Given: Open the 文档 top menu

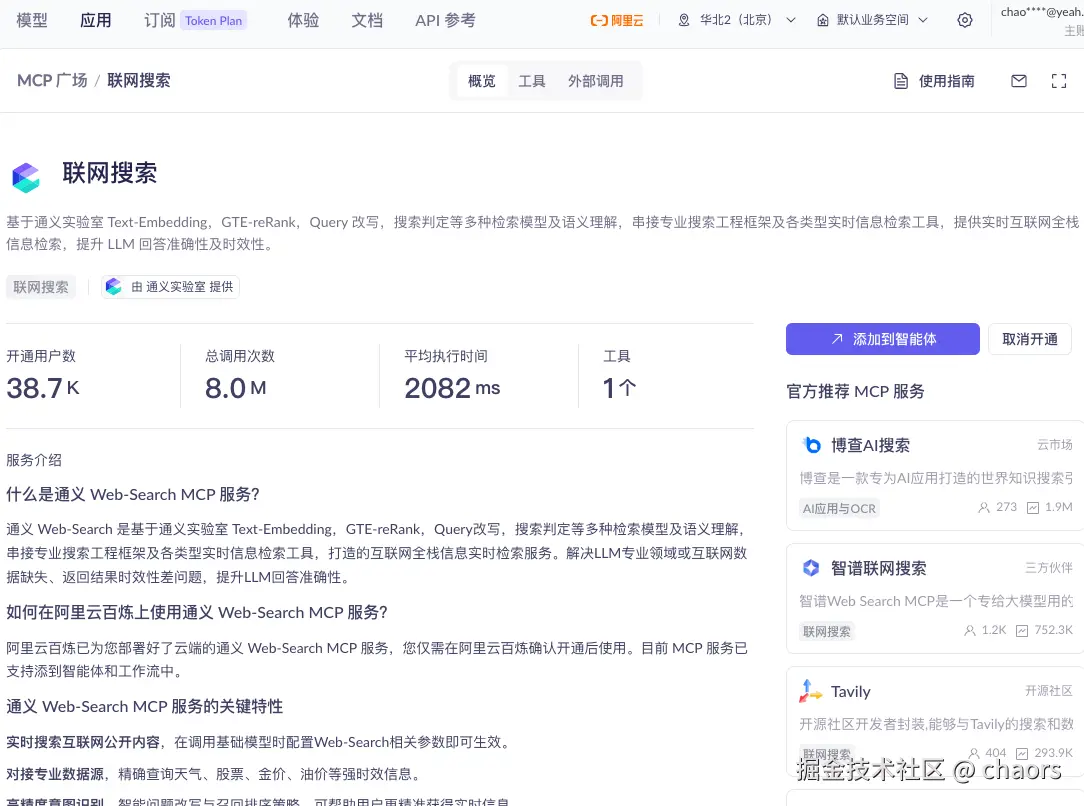Looking at the screenshot, I should tap(367, 20).
